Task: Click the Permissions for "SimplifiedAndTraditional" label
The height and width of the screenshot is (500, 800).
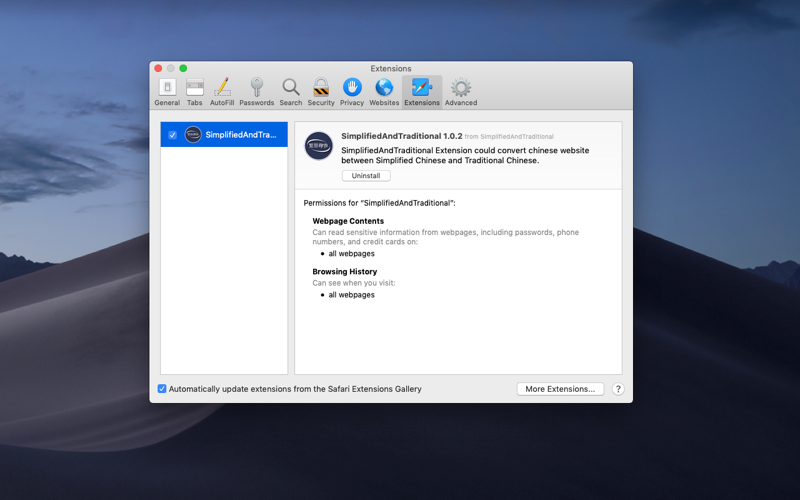Action: 380,203
